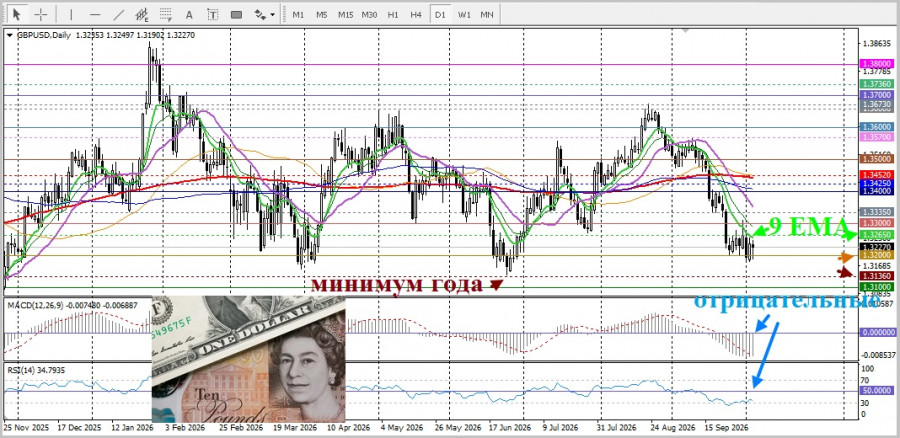Switch chart to M15 timeframe
Viewport: 900px width, 438px height.
click(x=346, y=14)
